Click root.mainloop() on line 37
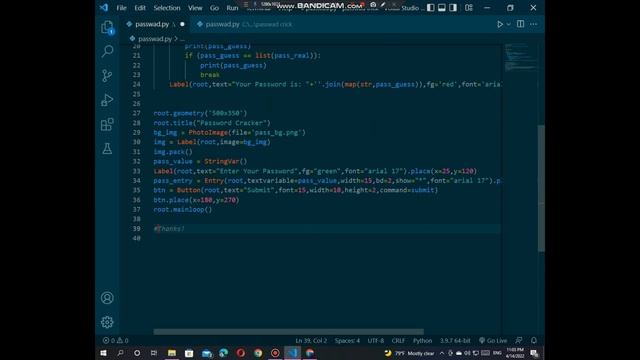Viewport: 640px width, 360px height. point(183,209)
